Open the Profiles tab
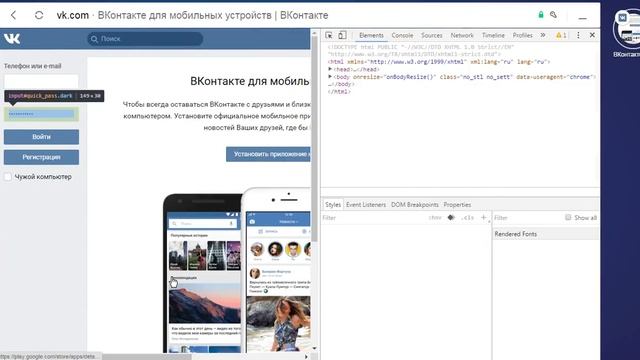 pos(522,36)
